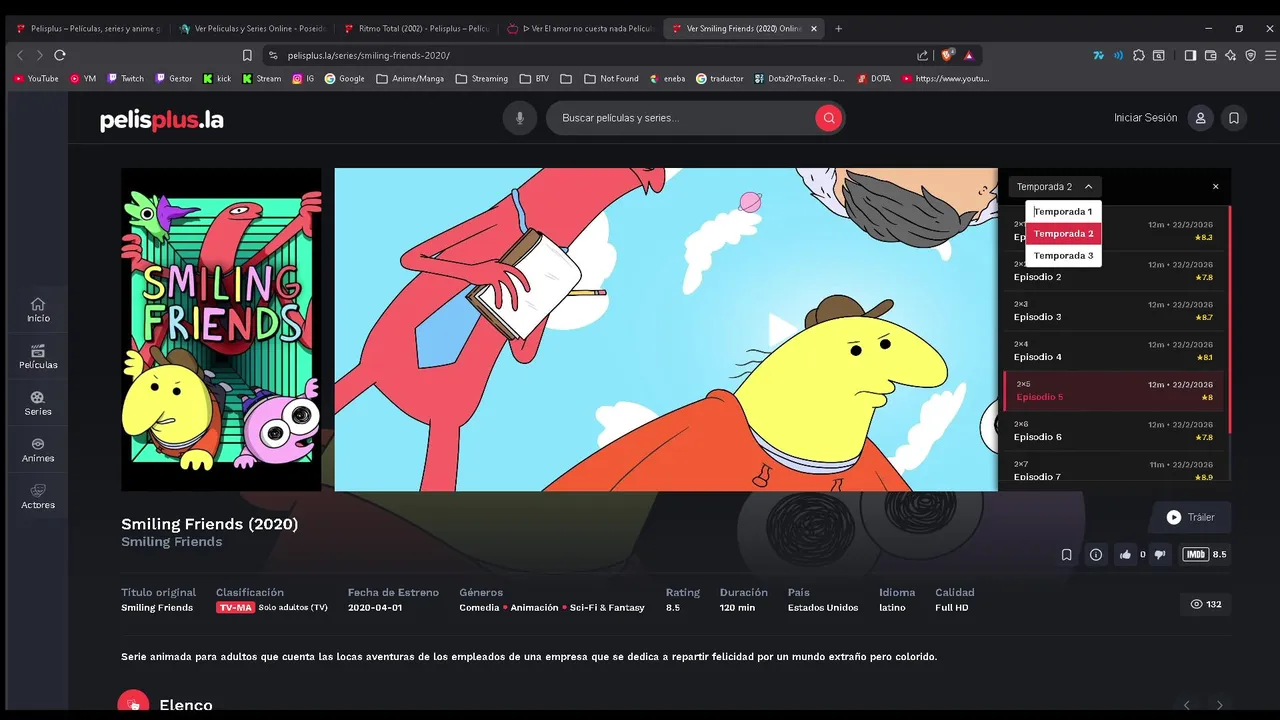1280x720 pixels.
Task: Open the Leo AI sparkle icon
Action: [x=1230, y=55]
